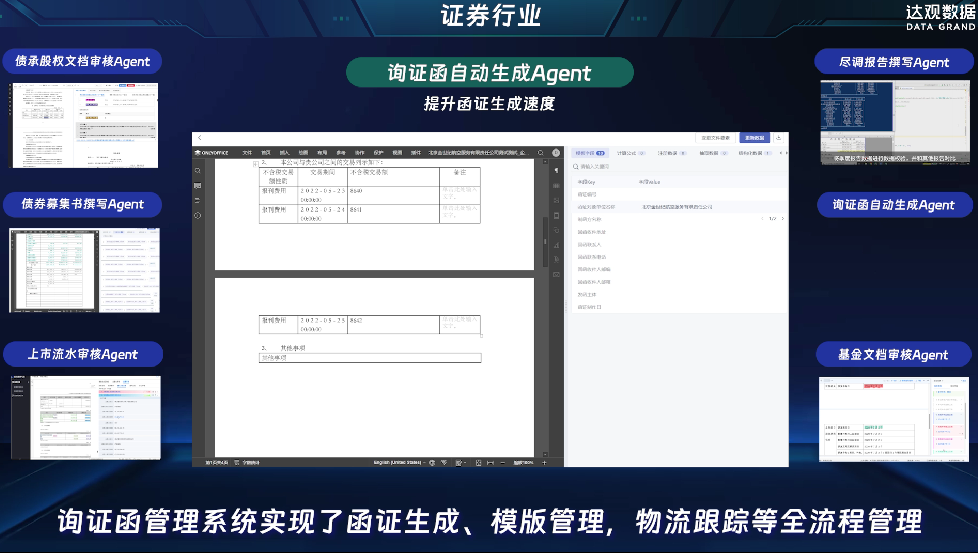Click the search magnifier in ONLYOFFICE header
The image size is (978, 553).
coord(541,153)
